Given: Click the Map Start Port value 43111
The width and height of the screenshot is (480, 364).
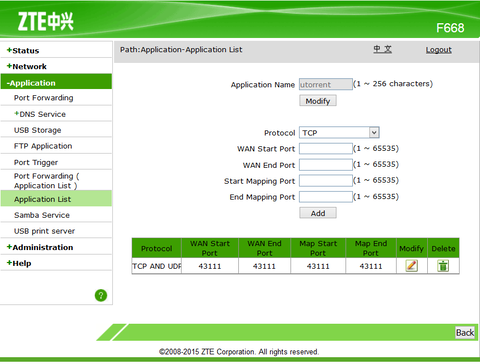Looking at the screenshot, I should point(318,266).
